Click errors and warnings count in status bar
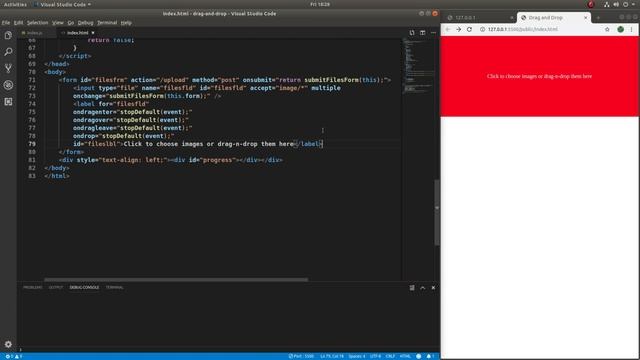The image size is (640, 360). pos(13,356)
